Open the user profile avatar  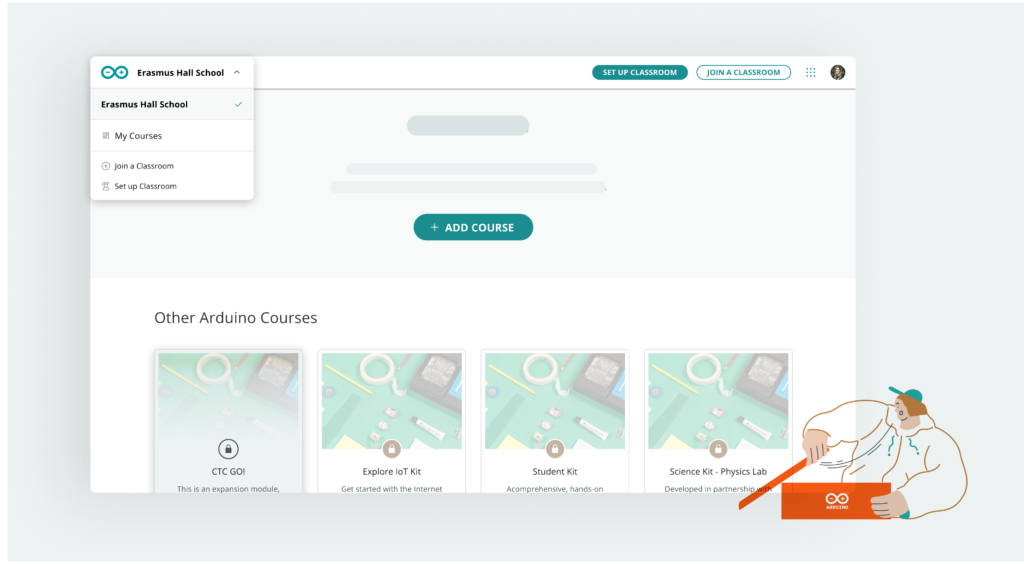[x=838, y=72]
